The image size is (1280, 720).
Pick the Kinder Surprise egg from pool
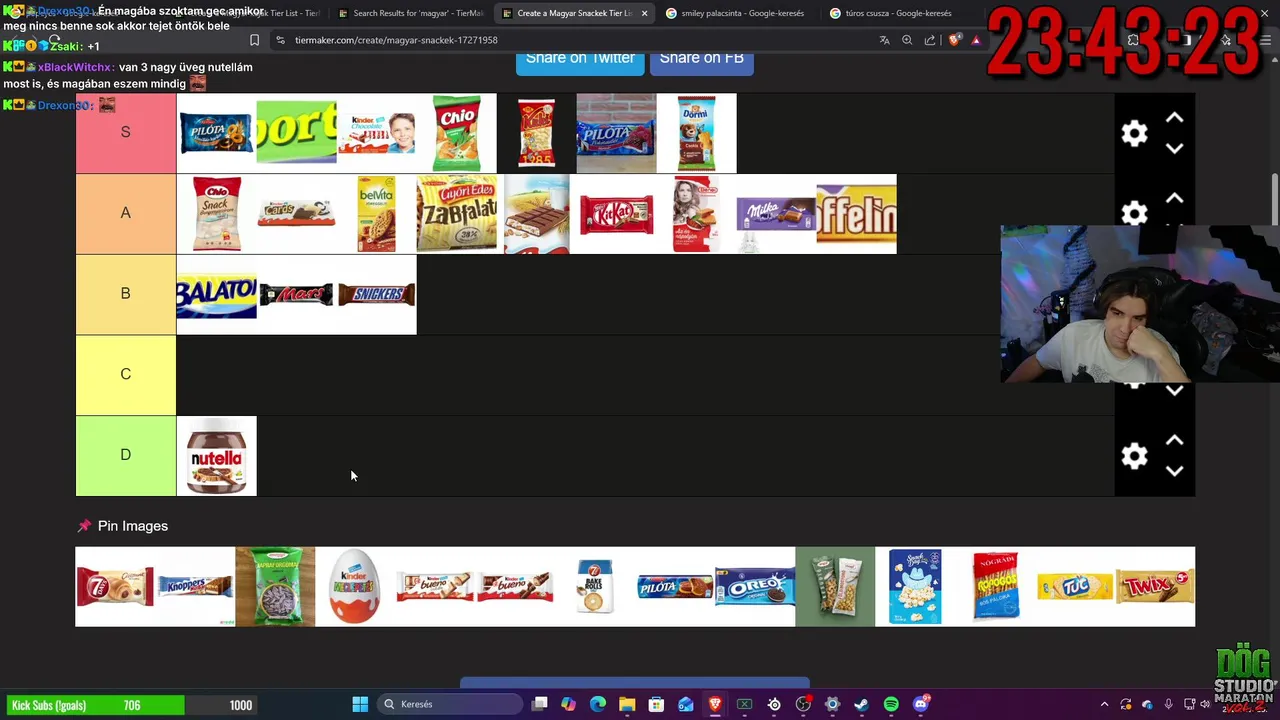click(x=355, y=586)
